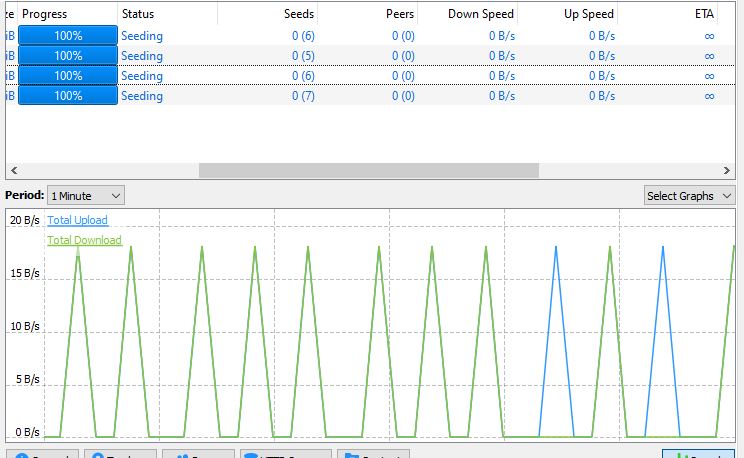Click progress bar of torrent with 0 (7) seeds
The height and width of the screenshot is (458, 744).
point(68,96)
